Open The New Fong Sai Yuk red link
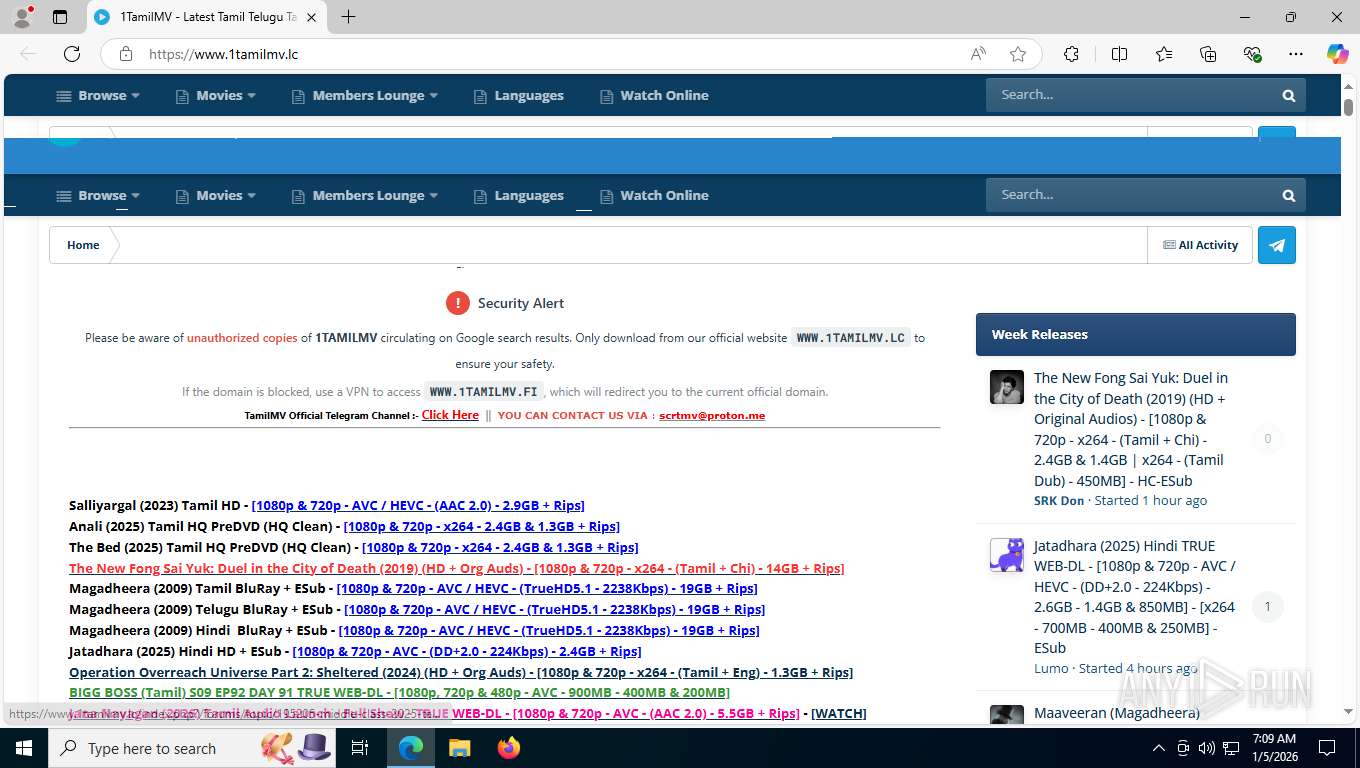The image size is (1360, 768). (x=456, y=568)
